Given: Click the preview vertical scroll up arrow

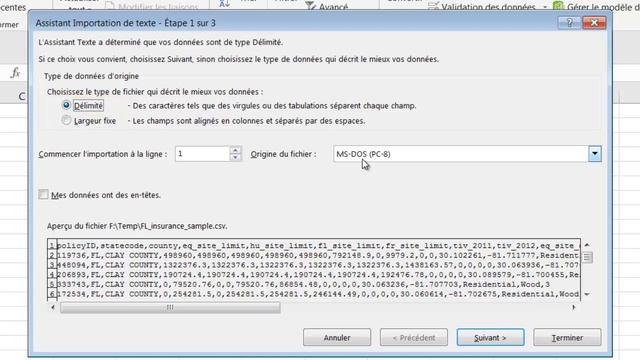Looking at the screenshot, I should pyautogui.click(x=587, y=245).
